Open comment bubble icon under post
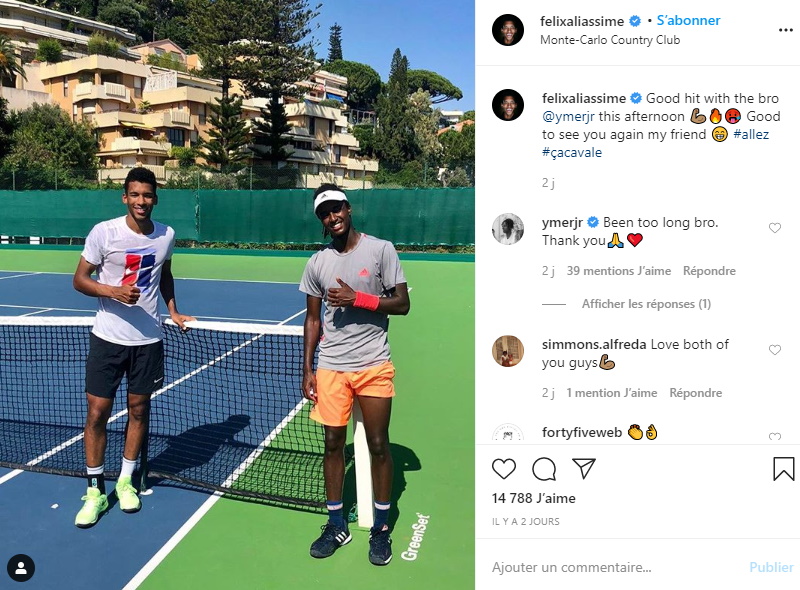Viewport: 800px width, 590px height. 544,469
